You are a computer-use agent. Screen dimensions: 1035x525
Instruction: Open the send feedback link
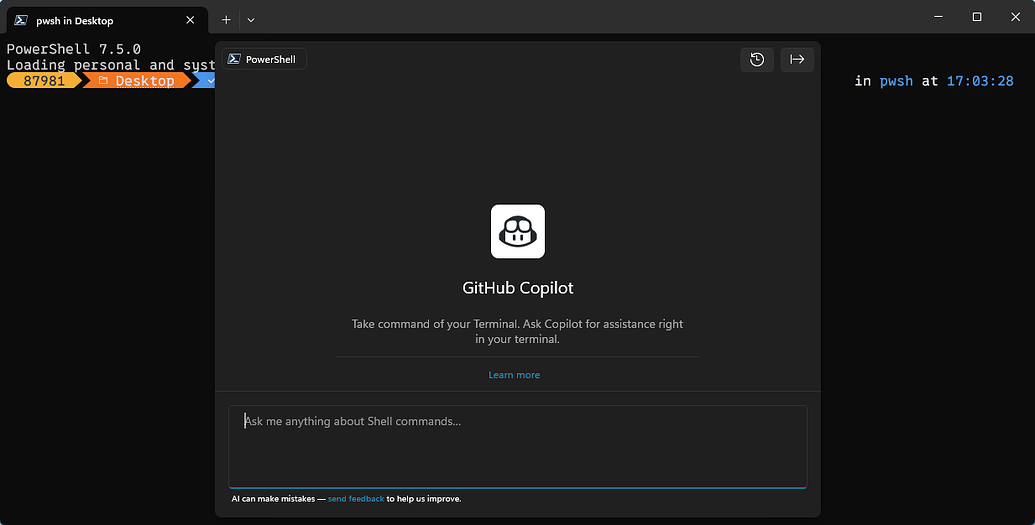(x=356, y=499)
